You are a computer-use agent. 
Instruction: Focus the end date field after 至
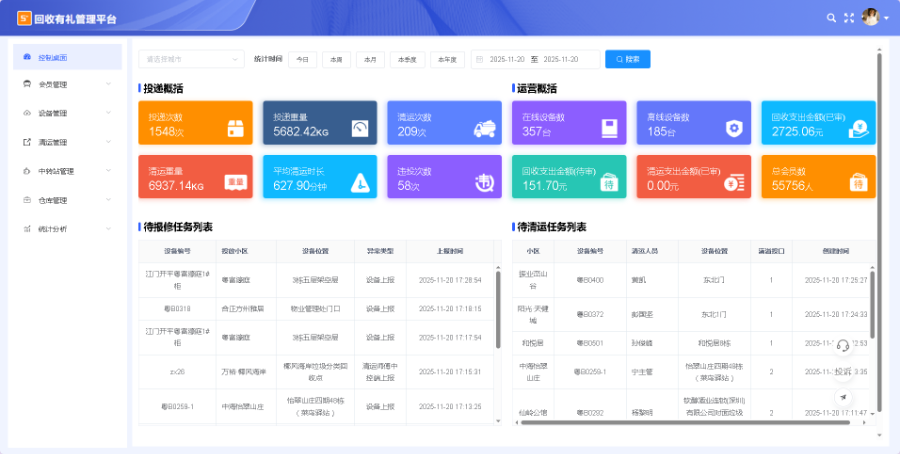click(x=561, y=59)
